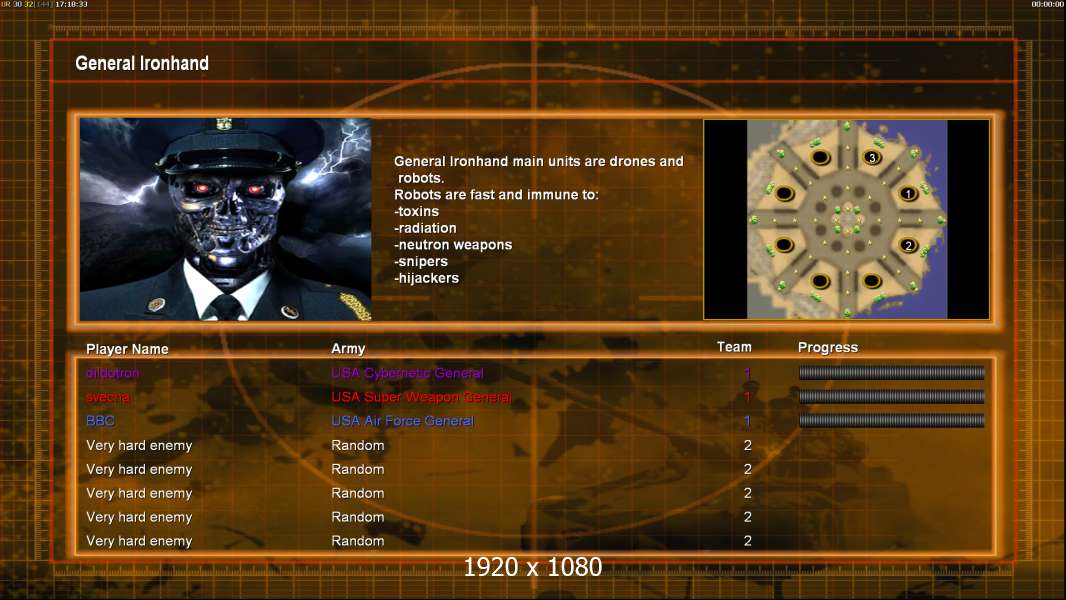
Task: Click the clock readout '17:18:33' in the corner
Action: 71,4
